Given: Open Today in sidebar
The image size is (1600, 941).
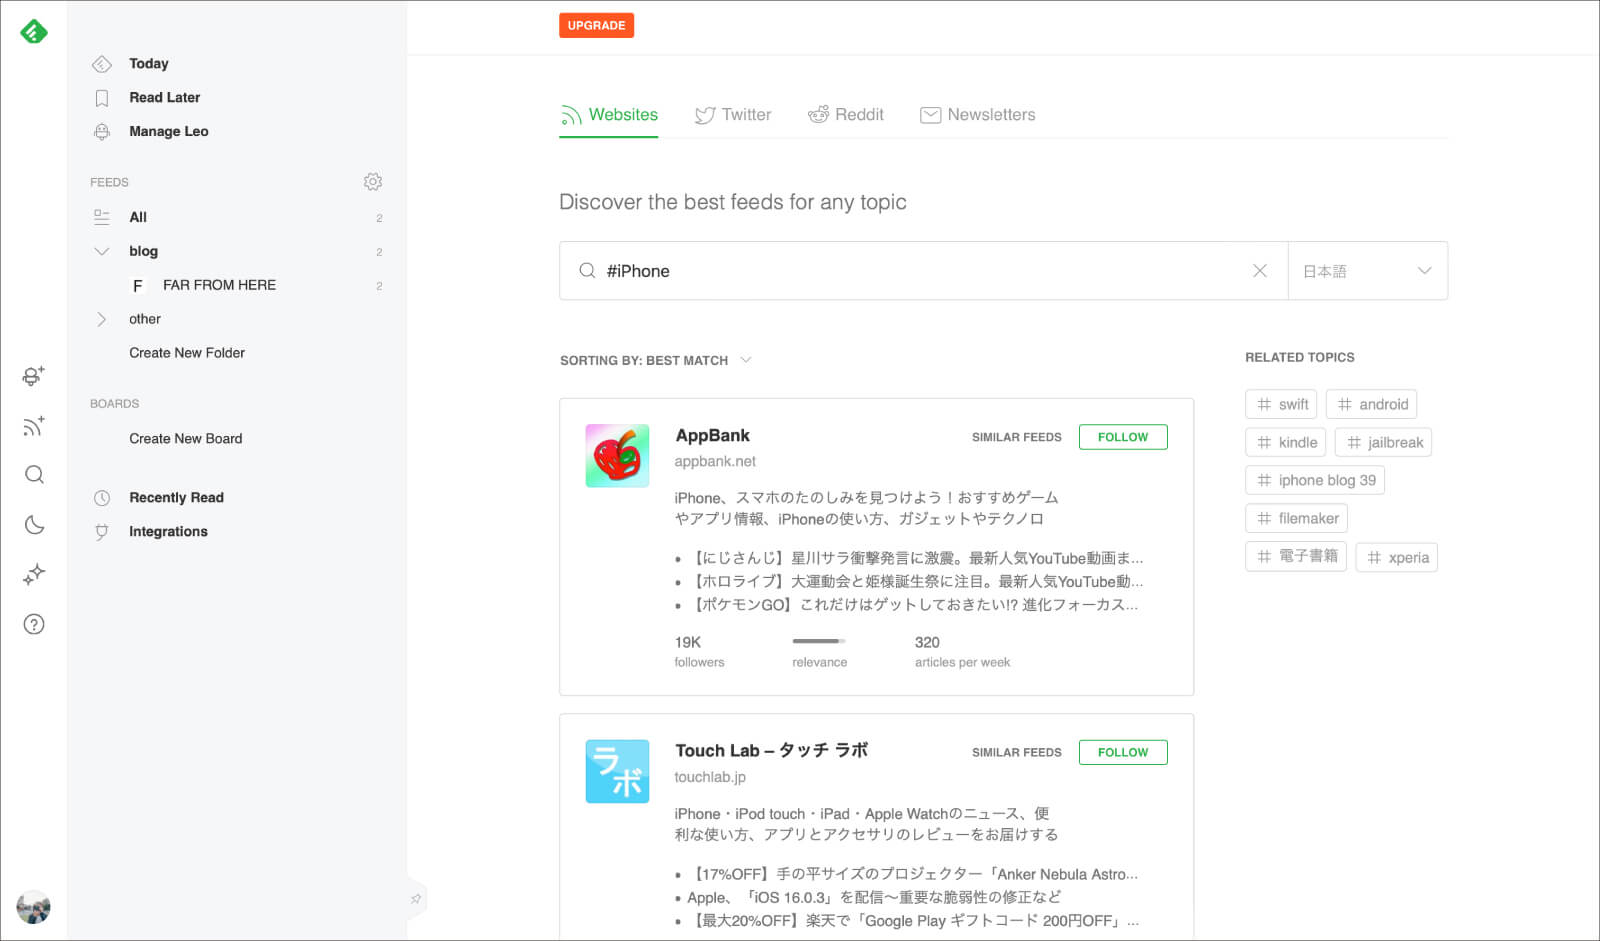Looking at the screenshot, I should (149, 64).
